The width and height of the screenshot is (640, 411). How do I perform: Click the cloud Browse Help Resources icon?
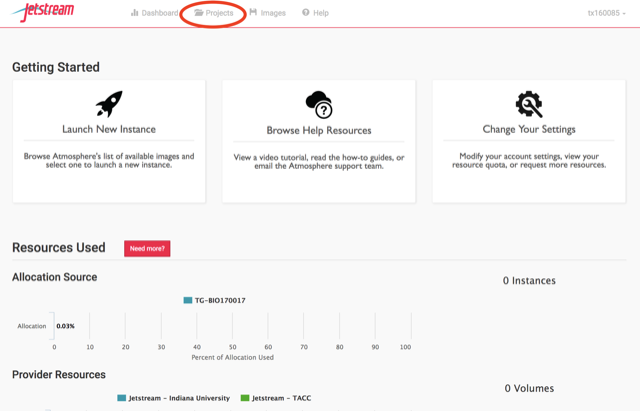click(319, 104)
